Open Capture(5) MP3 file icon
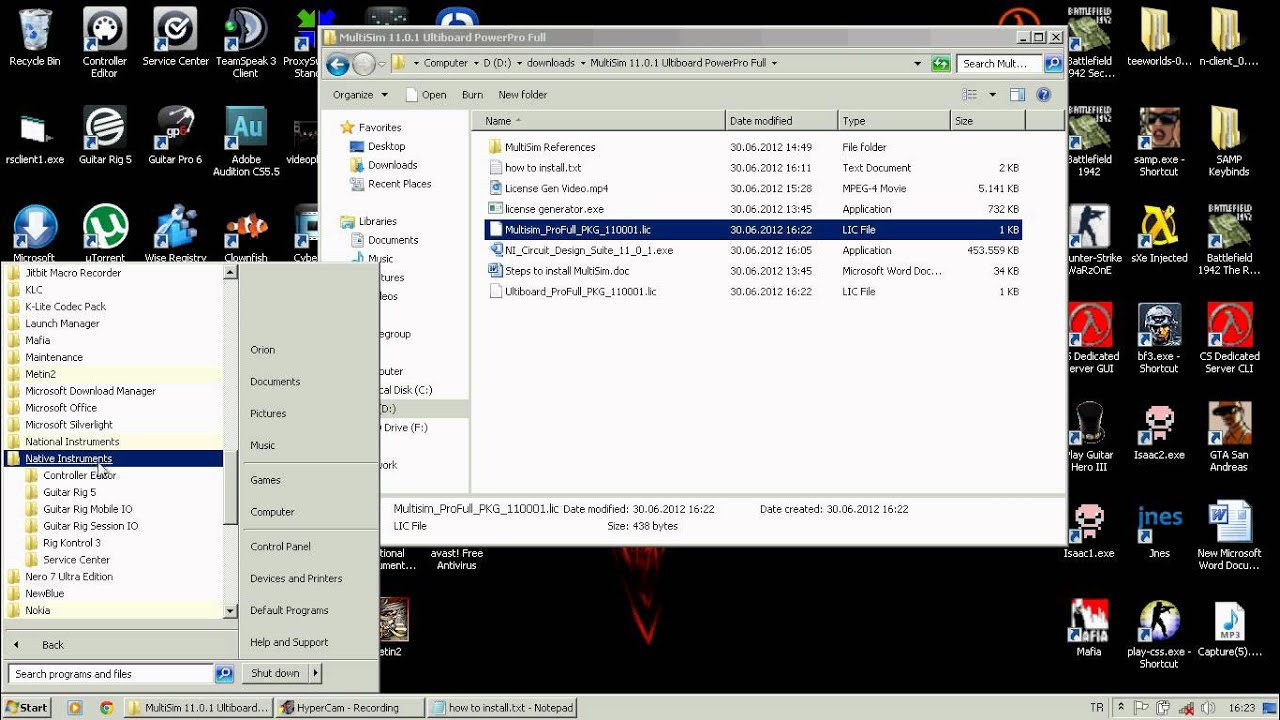1280x720 pixels. [x=1228, y=628]
